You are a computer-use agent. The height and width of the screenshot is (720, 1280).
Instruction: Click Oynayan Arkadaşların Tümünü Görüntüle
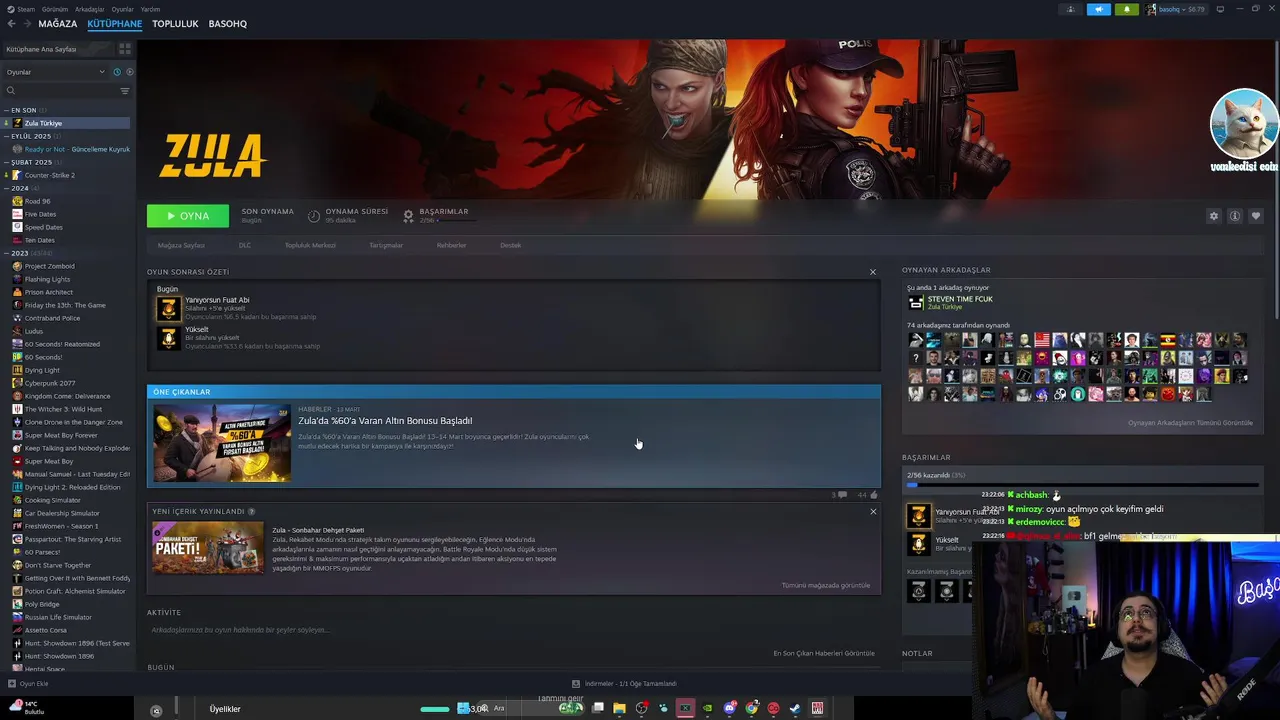[x=1190, y=423]
